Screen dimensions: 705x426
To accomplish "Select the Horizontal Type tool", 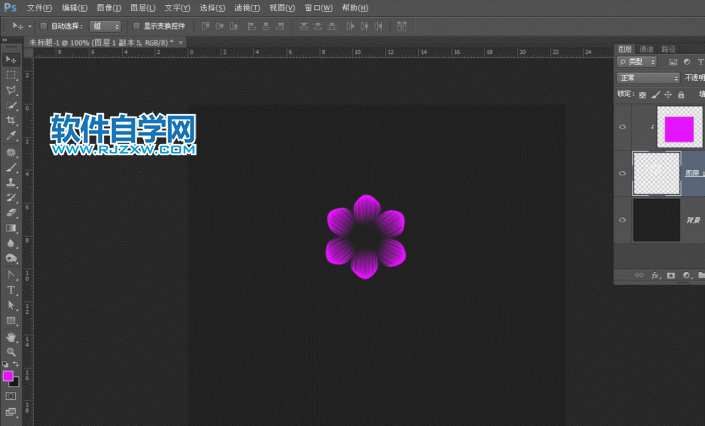I will click(x=11, y=290).
